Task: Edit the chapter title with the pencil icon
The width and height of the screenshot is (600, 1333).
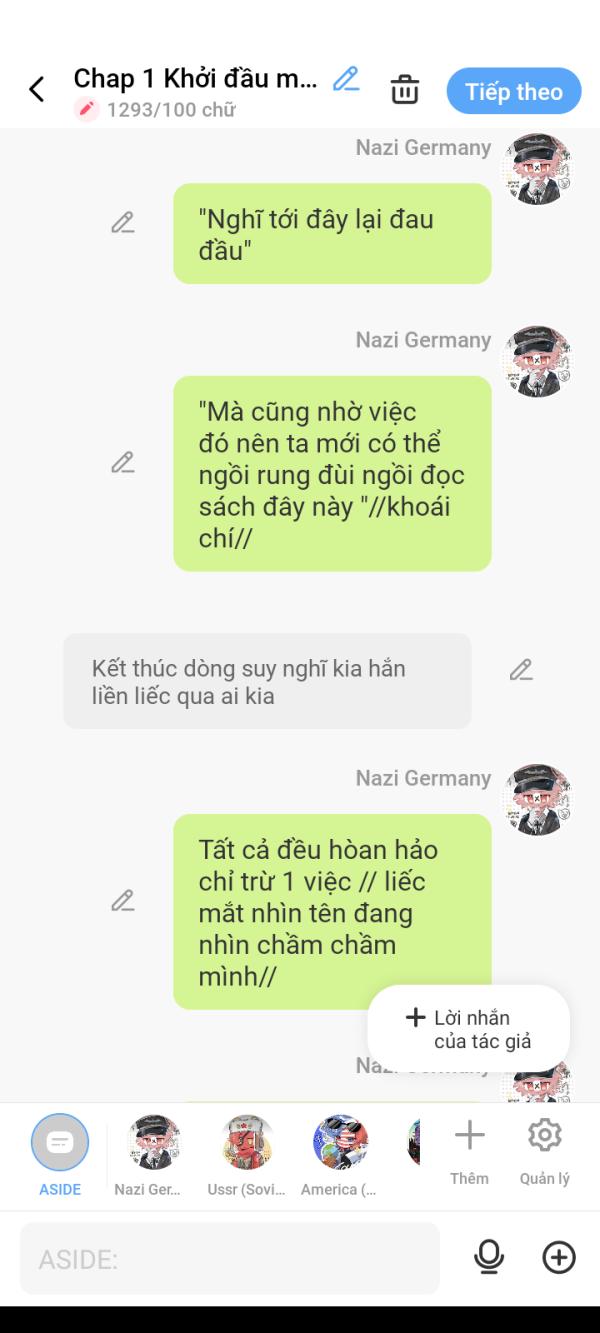Action: tap(346, 79)
